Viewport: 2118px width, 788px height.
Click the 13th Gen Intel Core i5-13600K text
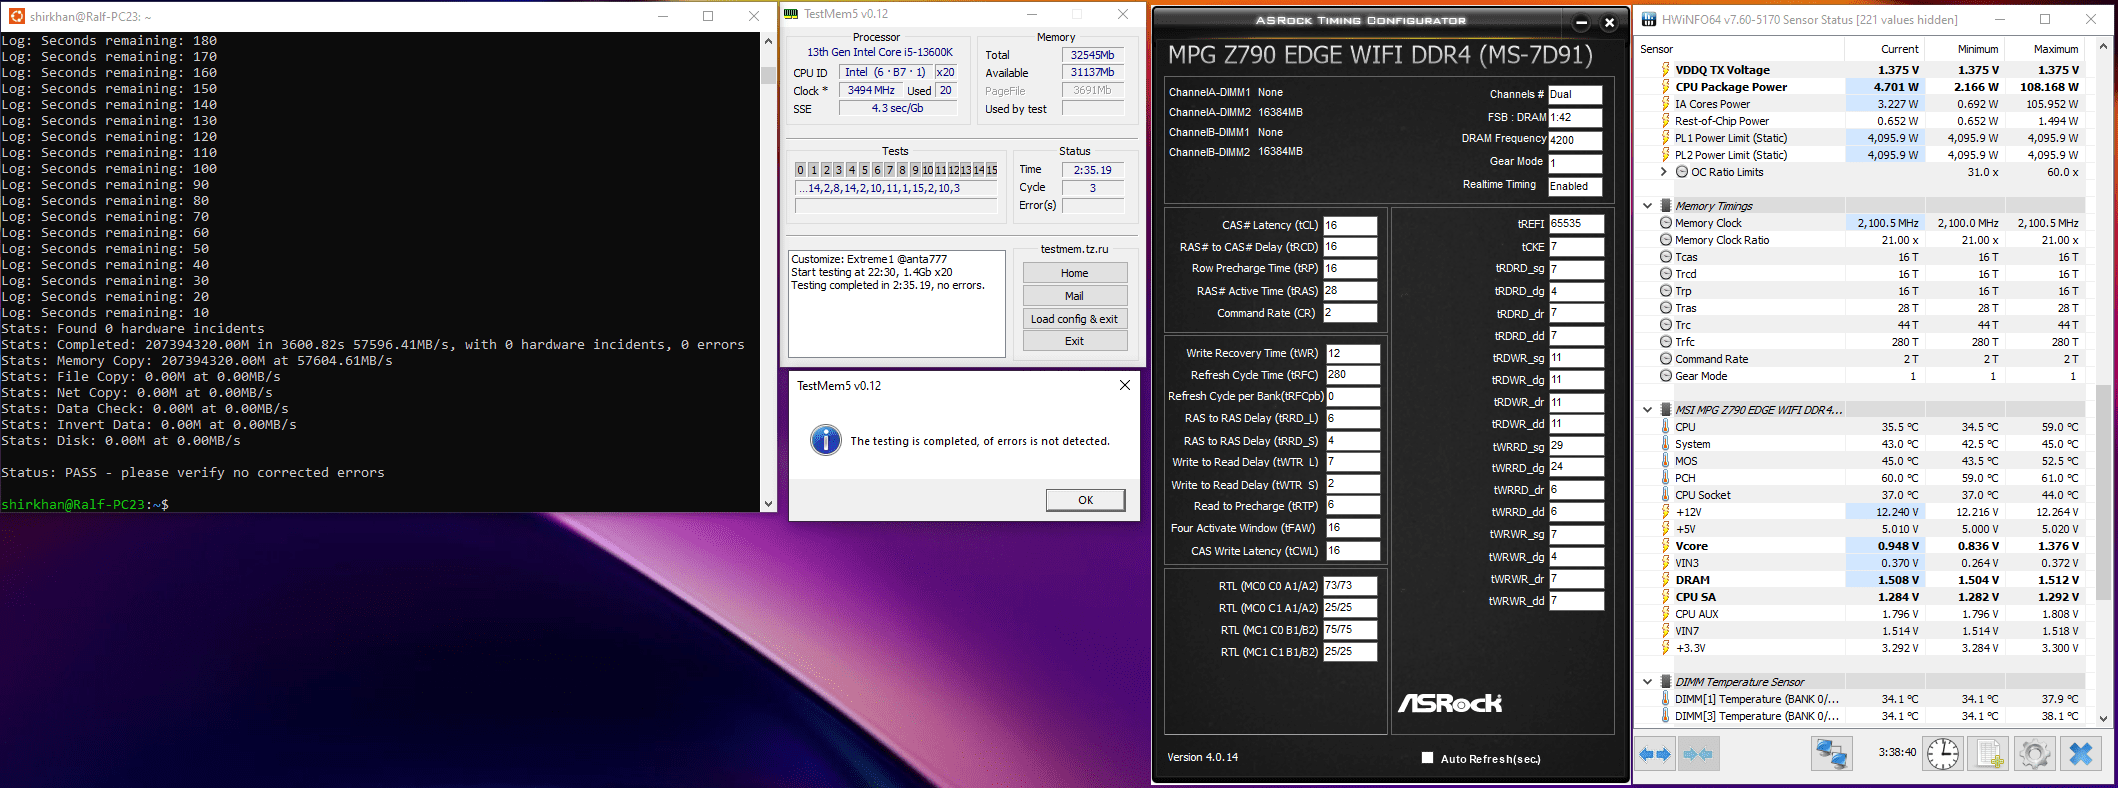click(880, 52)
